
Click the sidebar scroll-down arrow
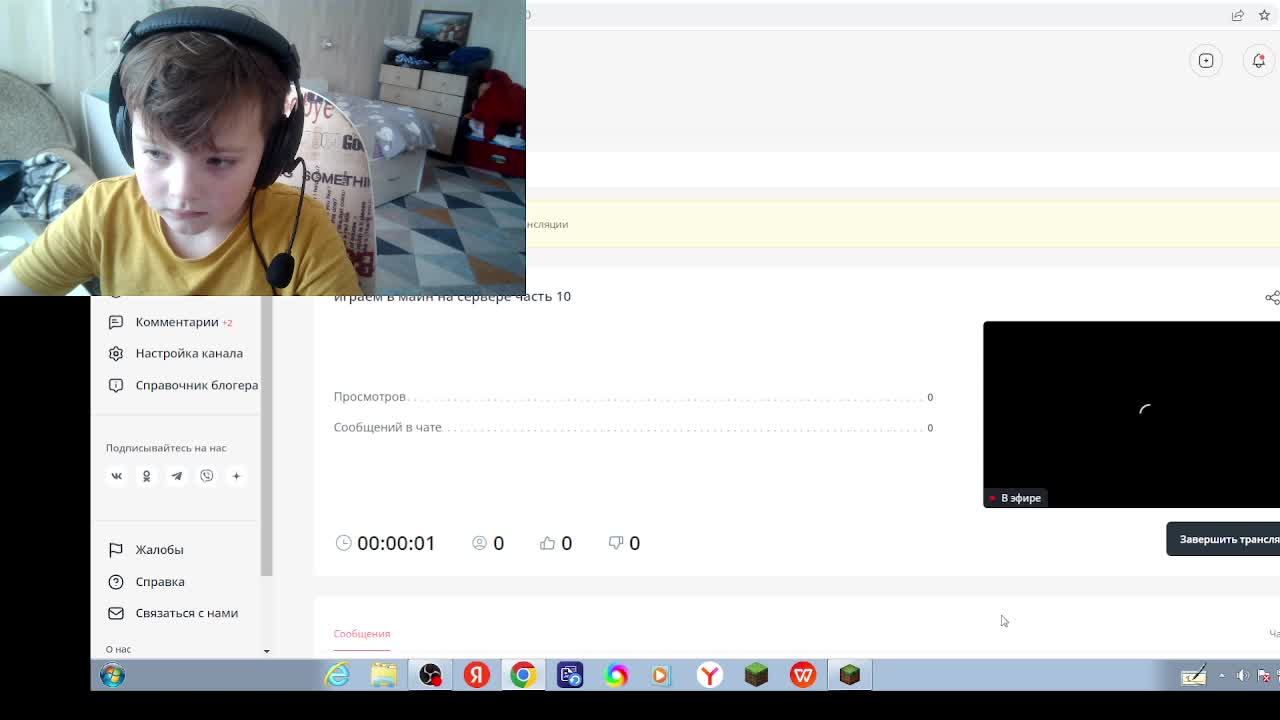266,651
